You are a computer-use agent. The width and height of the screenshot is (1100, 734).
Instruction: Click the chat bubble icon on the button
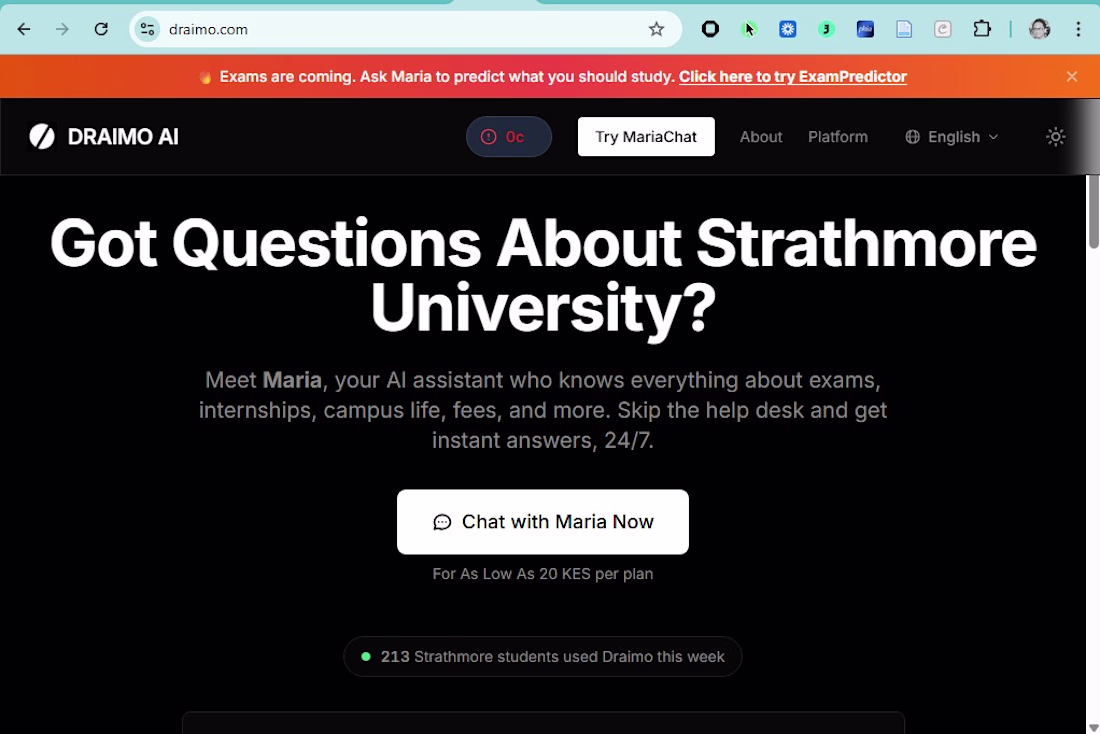coord(442,522)
